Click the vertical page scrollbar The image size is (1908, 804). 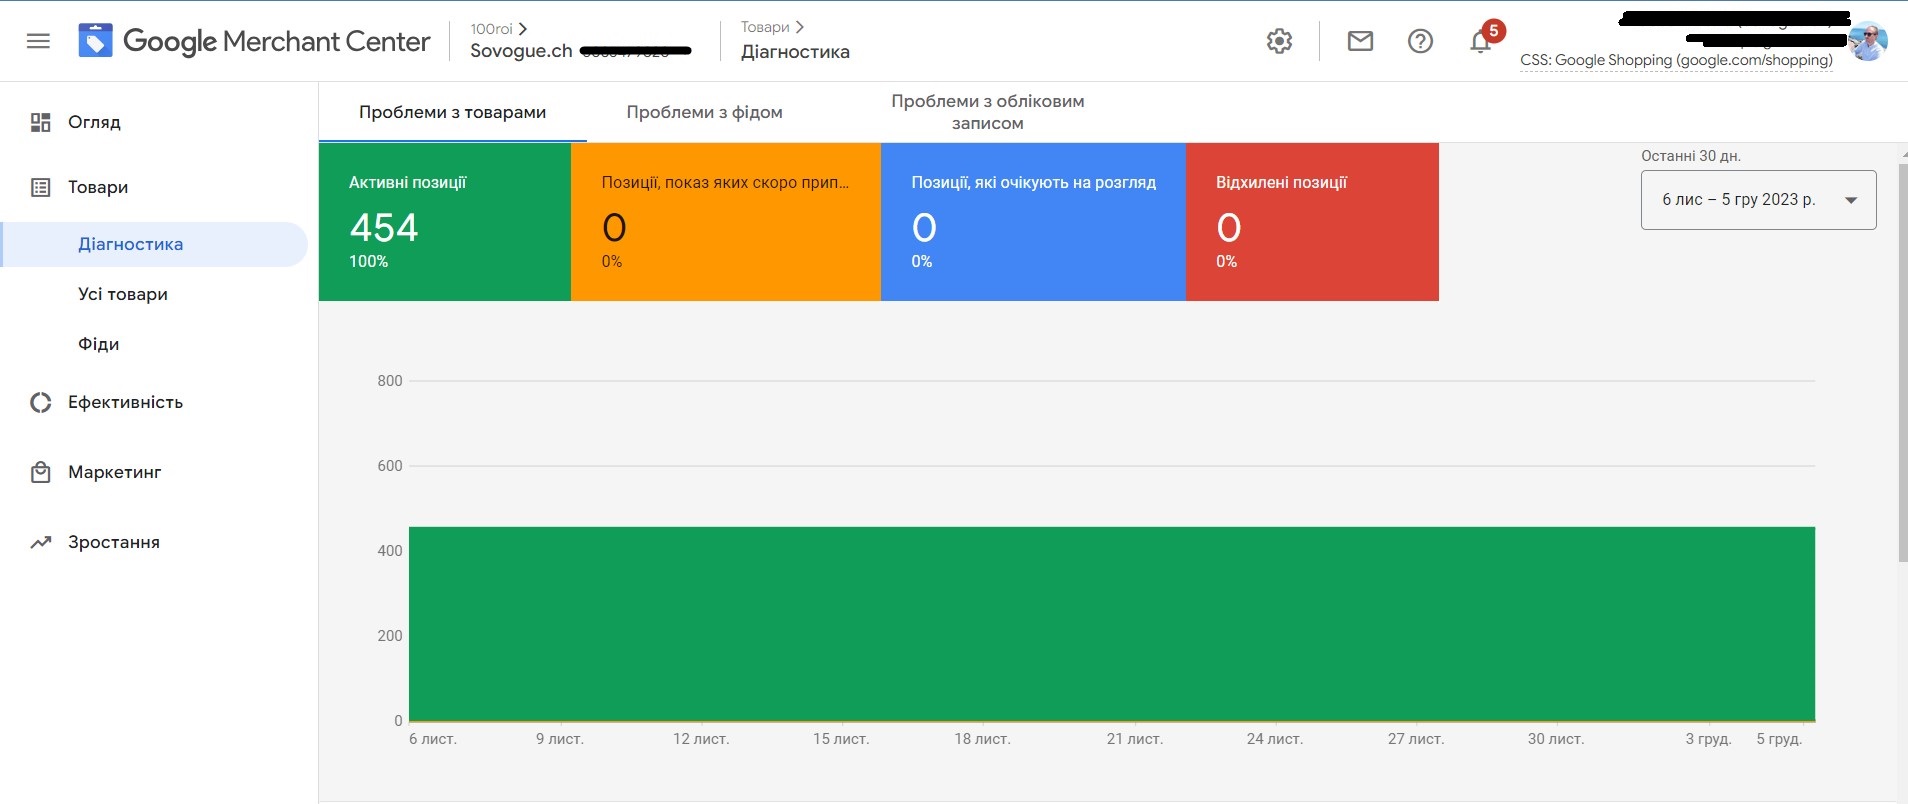click(1902, 360)
